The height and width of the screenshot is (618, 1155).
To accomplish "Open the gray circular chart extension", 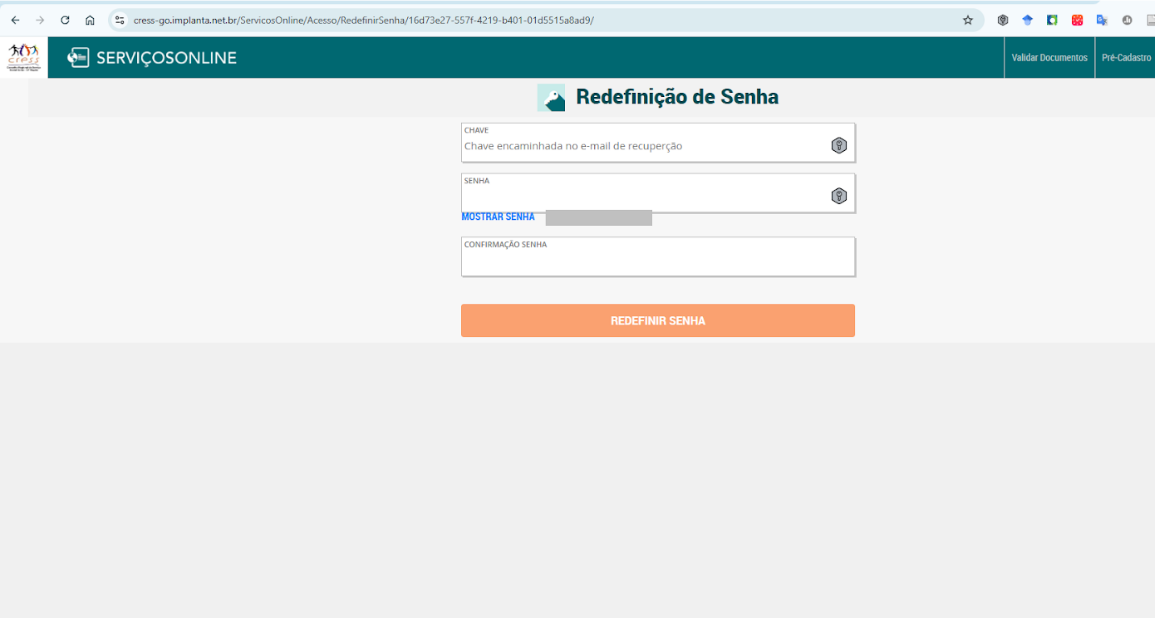I will (x=1127, y=21).
